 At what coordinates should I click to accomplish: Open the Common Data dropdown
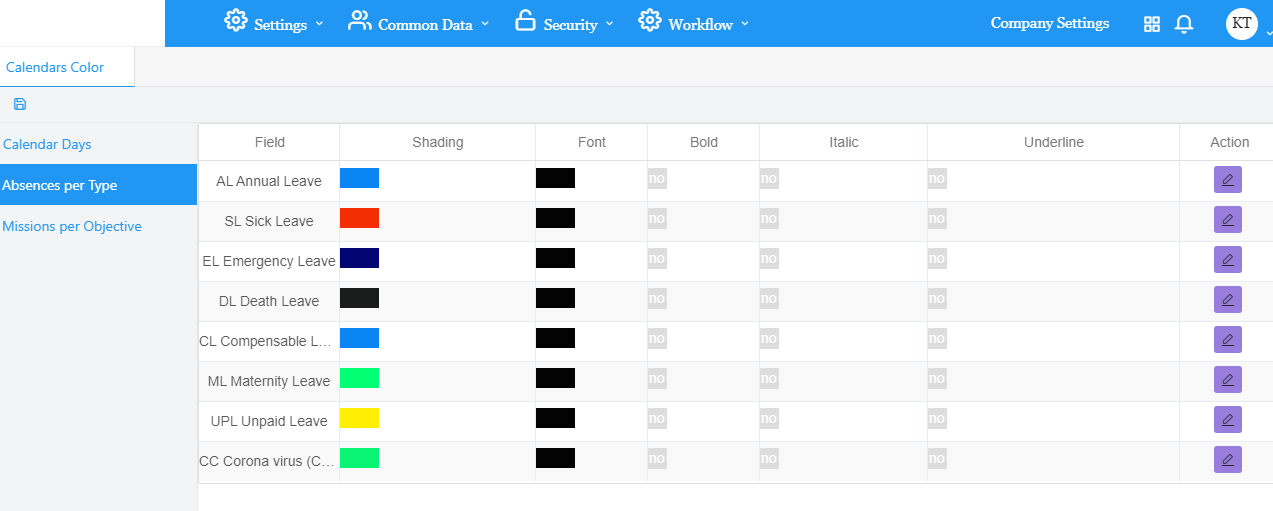point(419,24)
